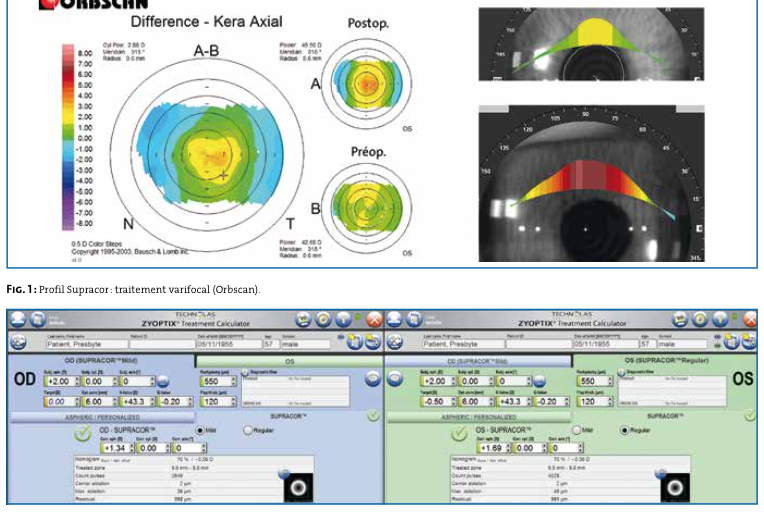Click the ablation profile preview in OS window
This screenshot has width=764, height=516.
[x=675, y=488]
